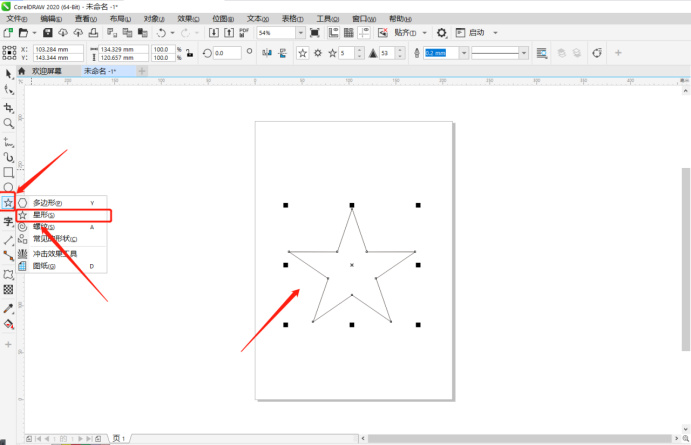
Task: Choose Graph Paper from the shape flyout
Action: click(x=62, y=266)
